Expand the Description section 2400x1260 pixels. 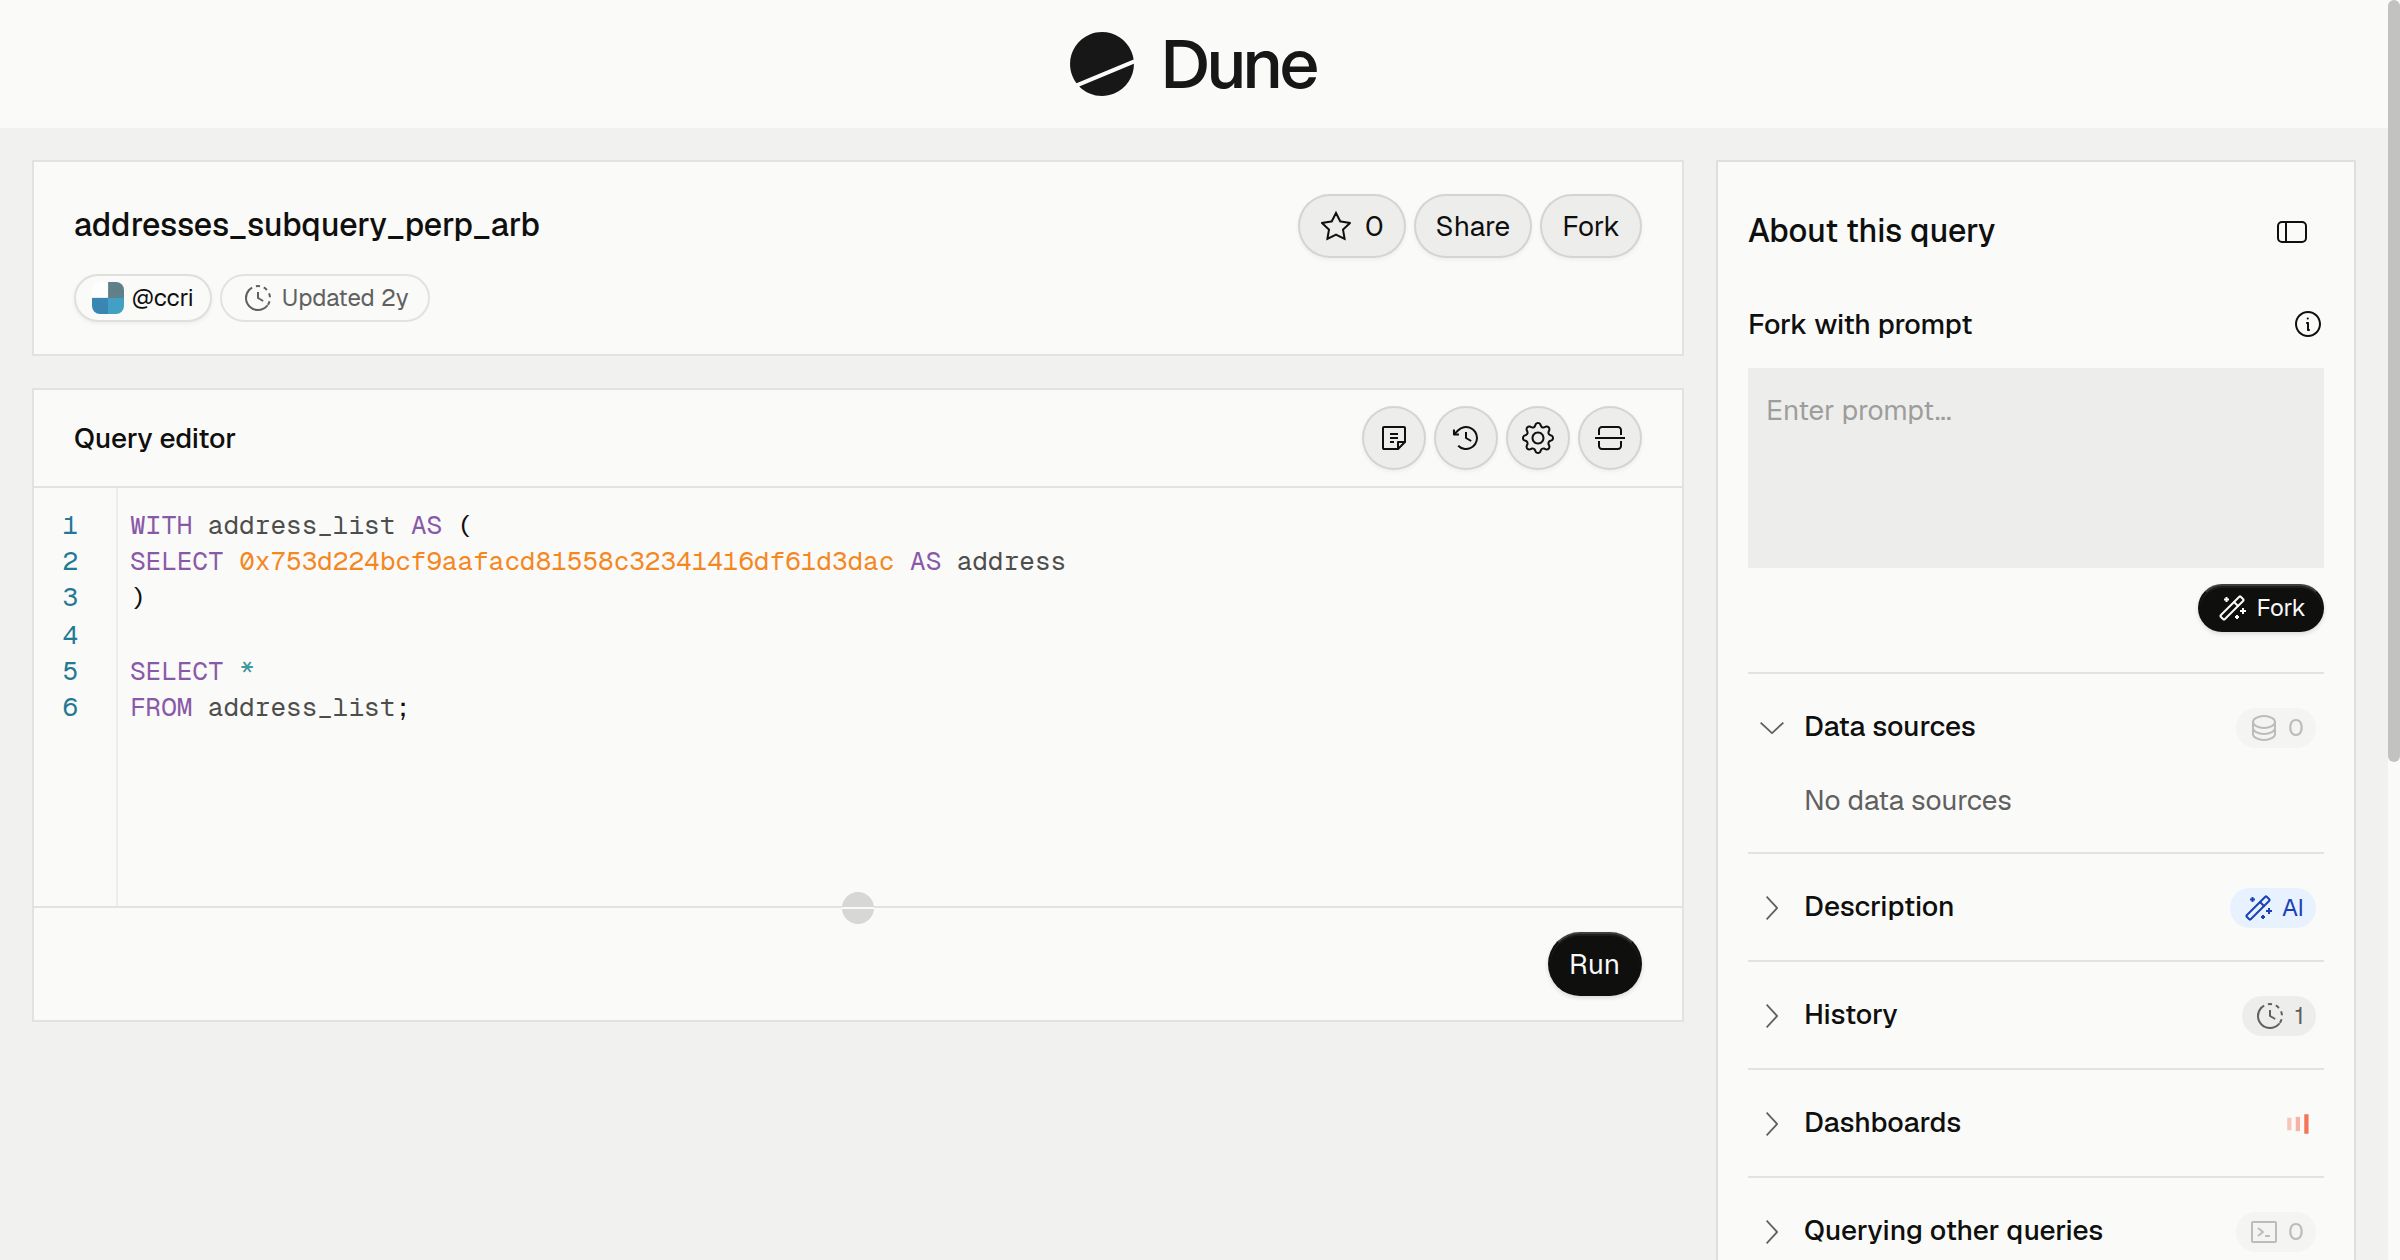1772,907
